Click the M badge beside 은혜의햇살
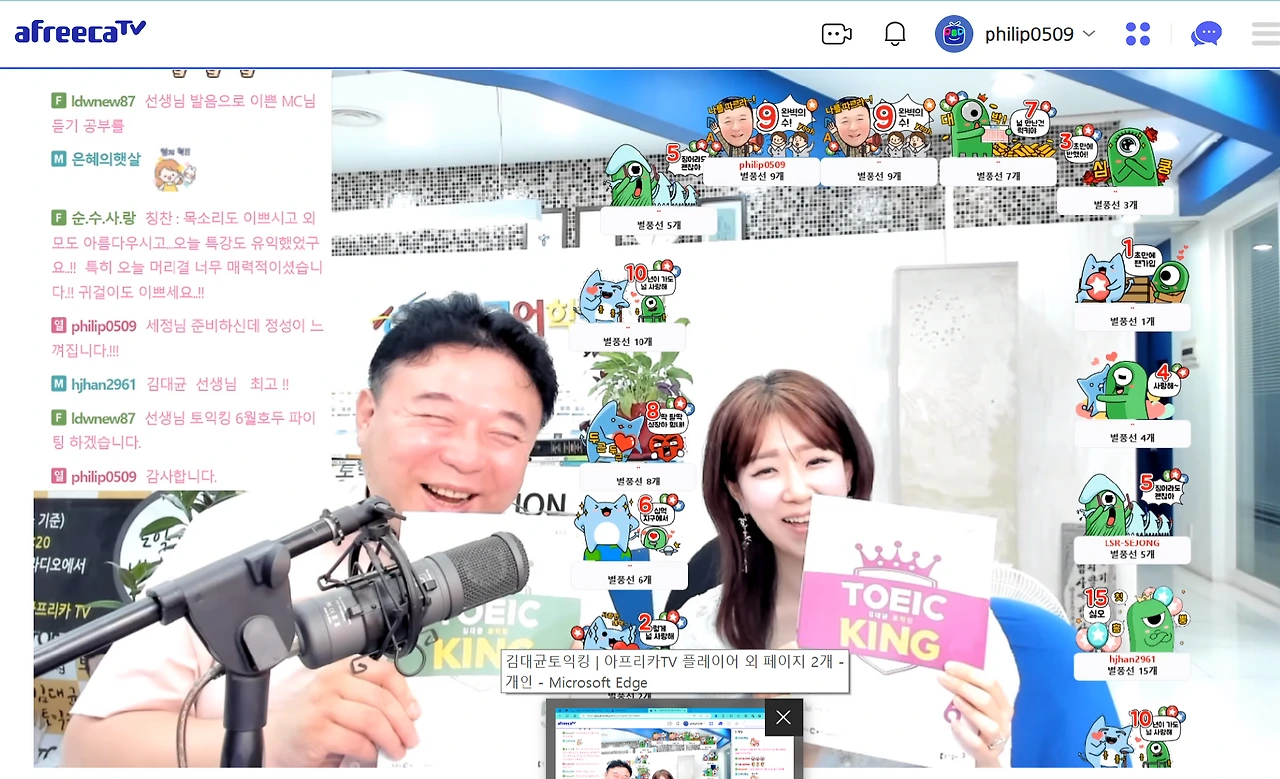 [59, 159]
